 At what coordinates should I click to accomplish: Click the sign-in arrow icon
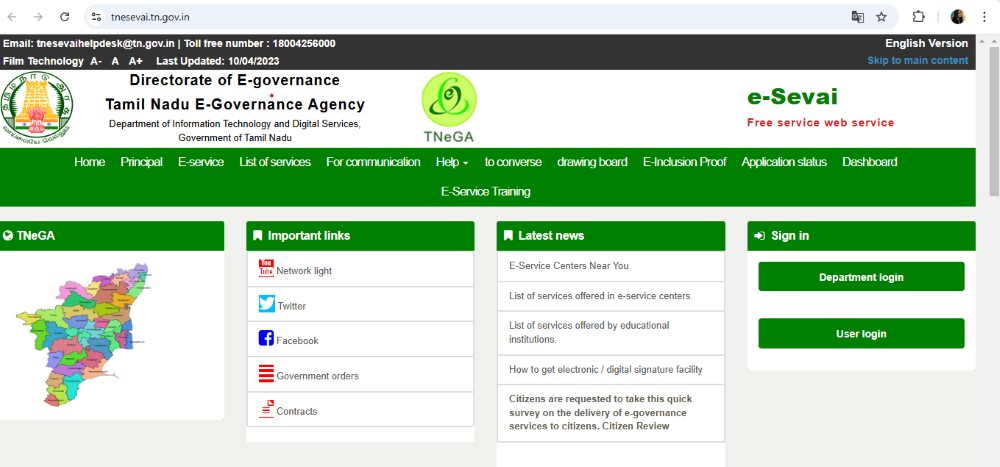point(760,236)
